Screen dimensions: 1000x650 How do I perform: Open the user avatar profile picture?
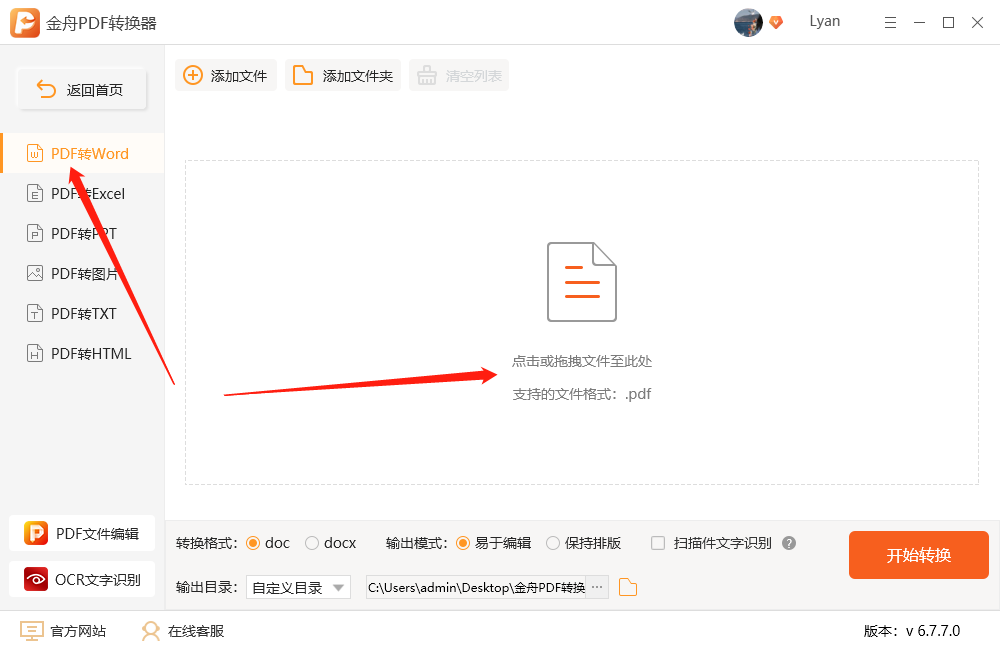point(748,23)
